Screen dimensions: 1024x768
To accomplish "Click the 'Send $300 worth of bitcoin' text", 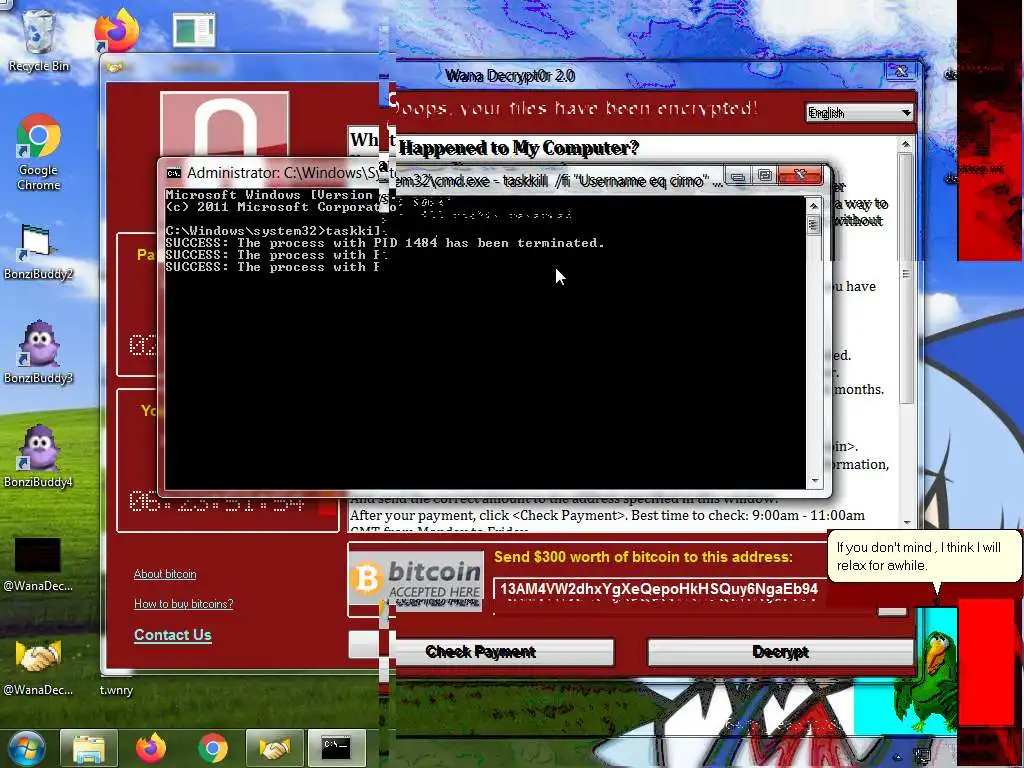I will [643, 557].
